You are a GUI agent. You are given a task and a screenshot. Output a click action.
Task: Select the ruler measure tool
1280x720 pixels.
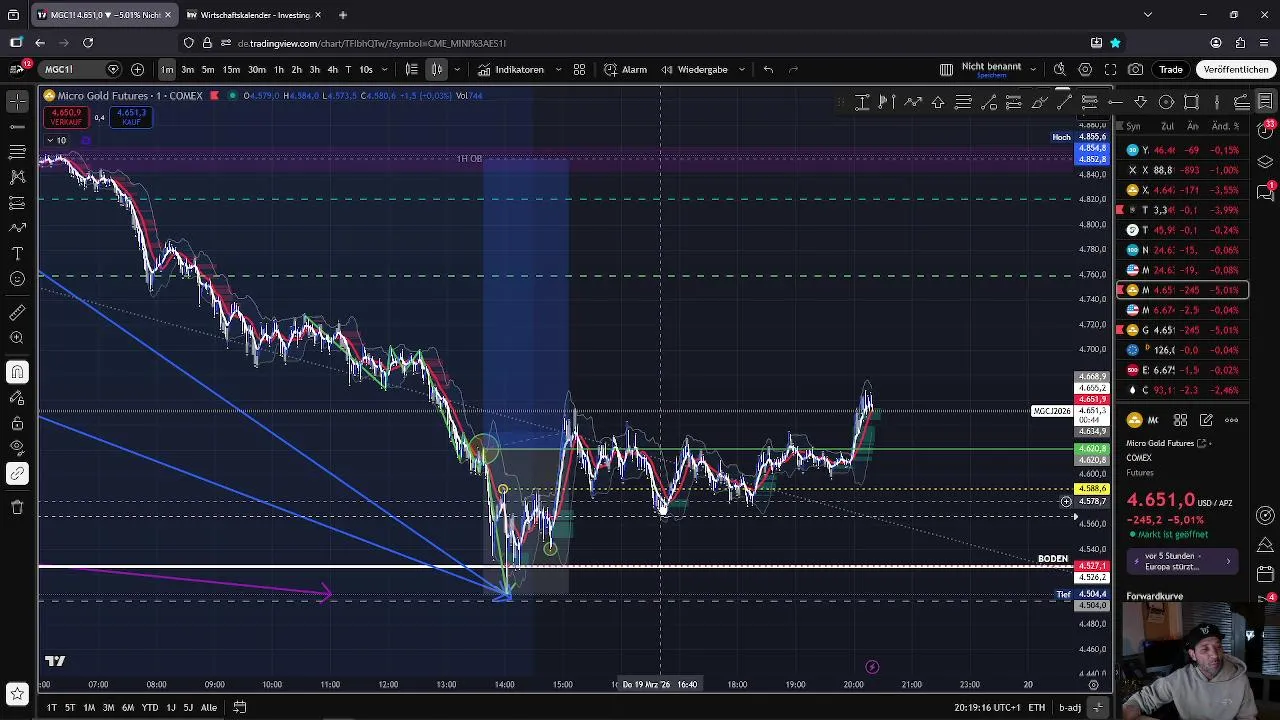(x=17, y=313)
